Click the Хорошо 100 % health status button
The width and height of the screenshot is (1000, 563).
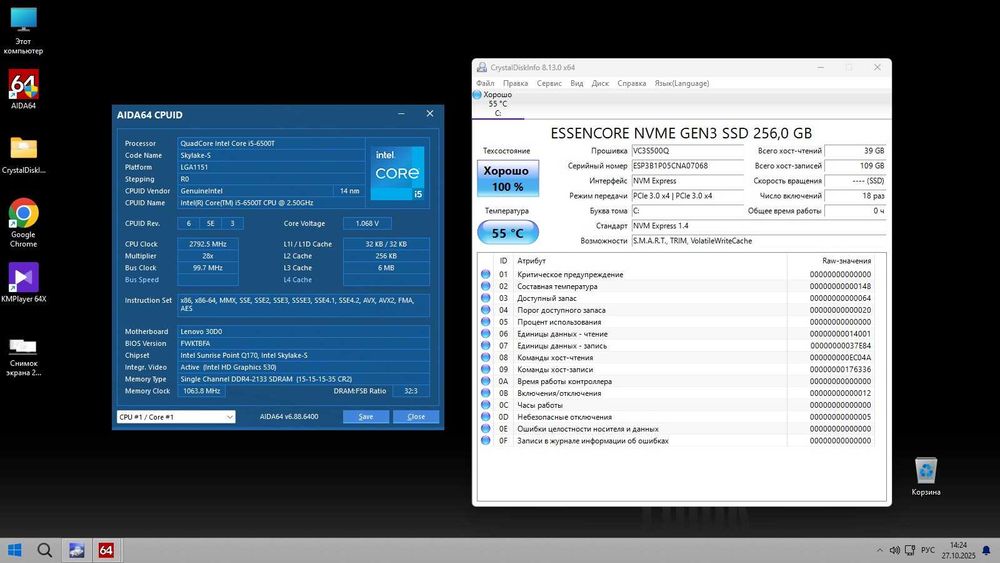(508, 179)
